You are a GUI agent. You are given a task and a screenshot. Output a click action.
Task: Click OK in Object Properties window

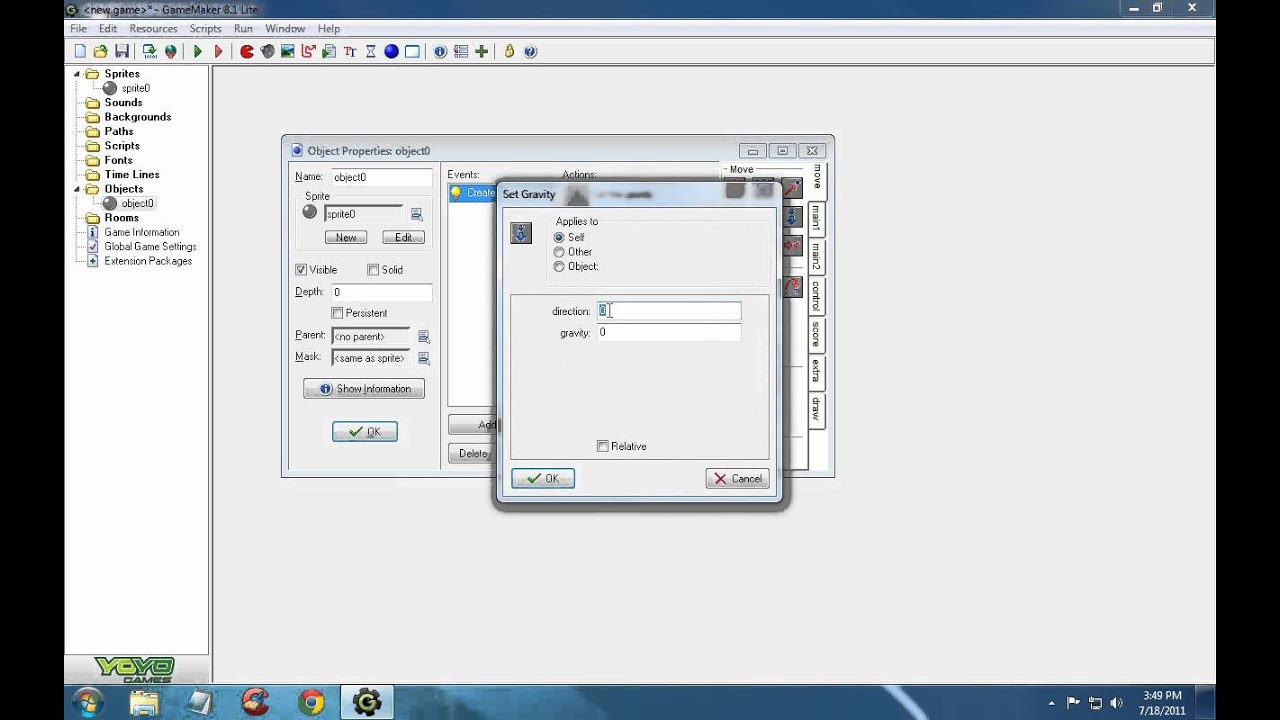coord(365,432)
